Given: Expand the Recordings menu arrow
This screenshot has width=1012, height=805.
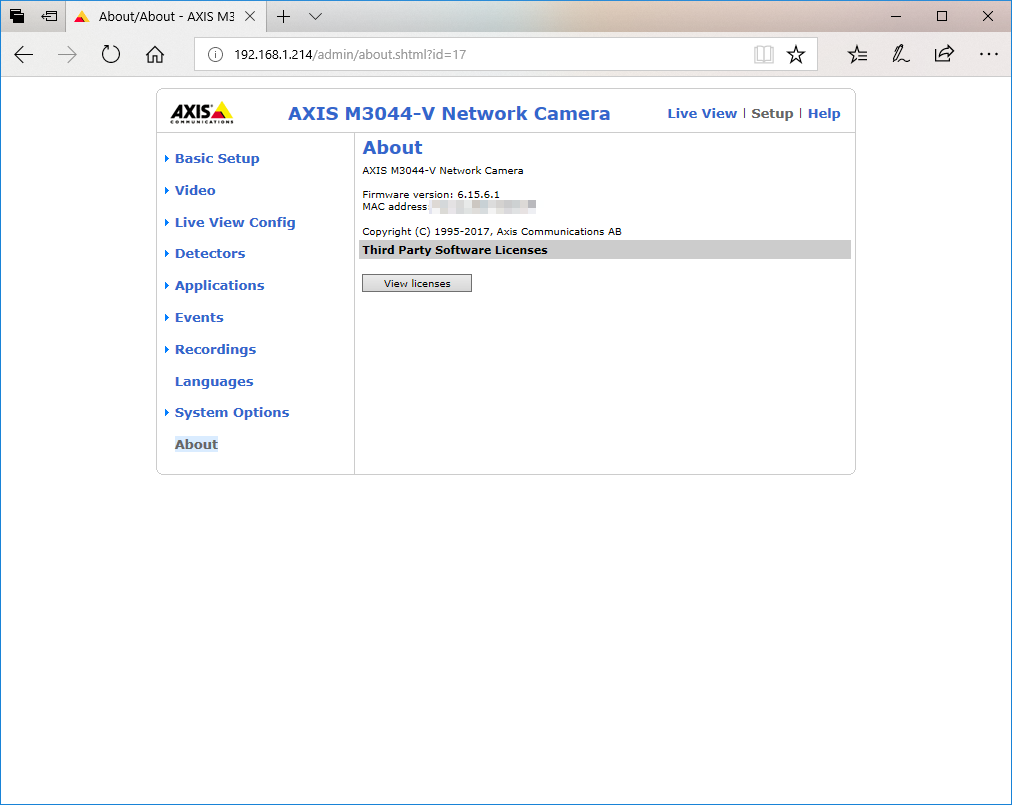Looking at the screenshot, I should click(167, 350).
